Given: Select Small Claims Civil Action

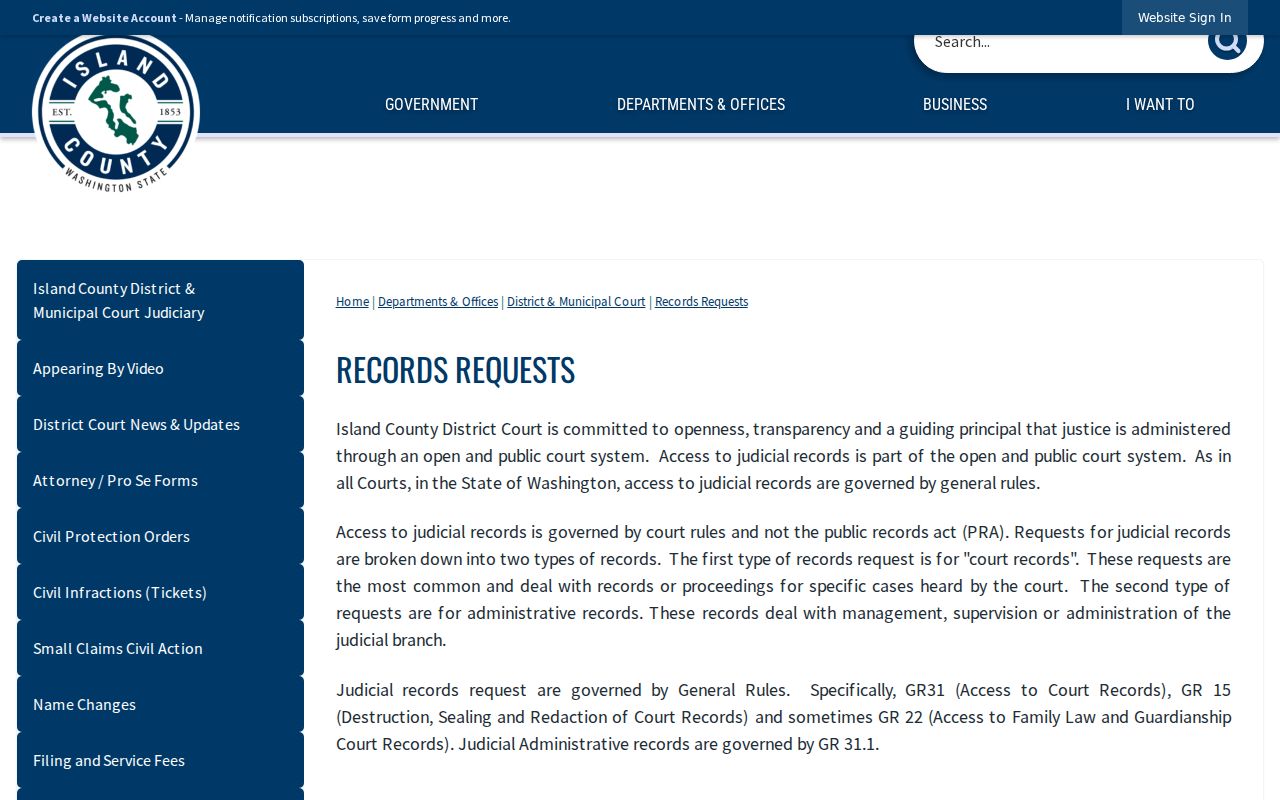Looking at the screenshot, I should 160,648.
